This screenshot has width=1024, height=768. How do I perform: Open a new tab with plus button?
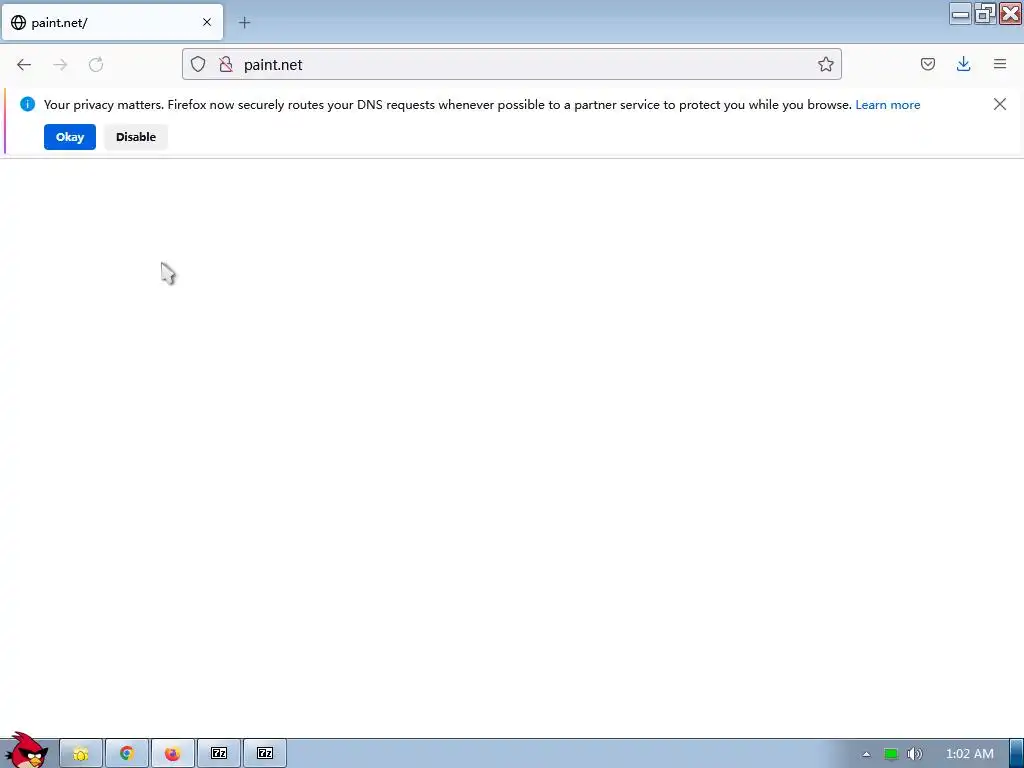click(244, 23)
